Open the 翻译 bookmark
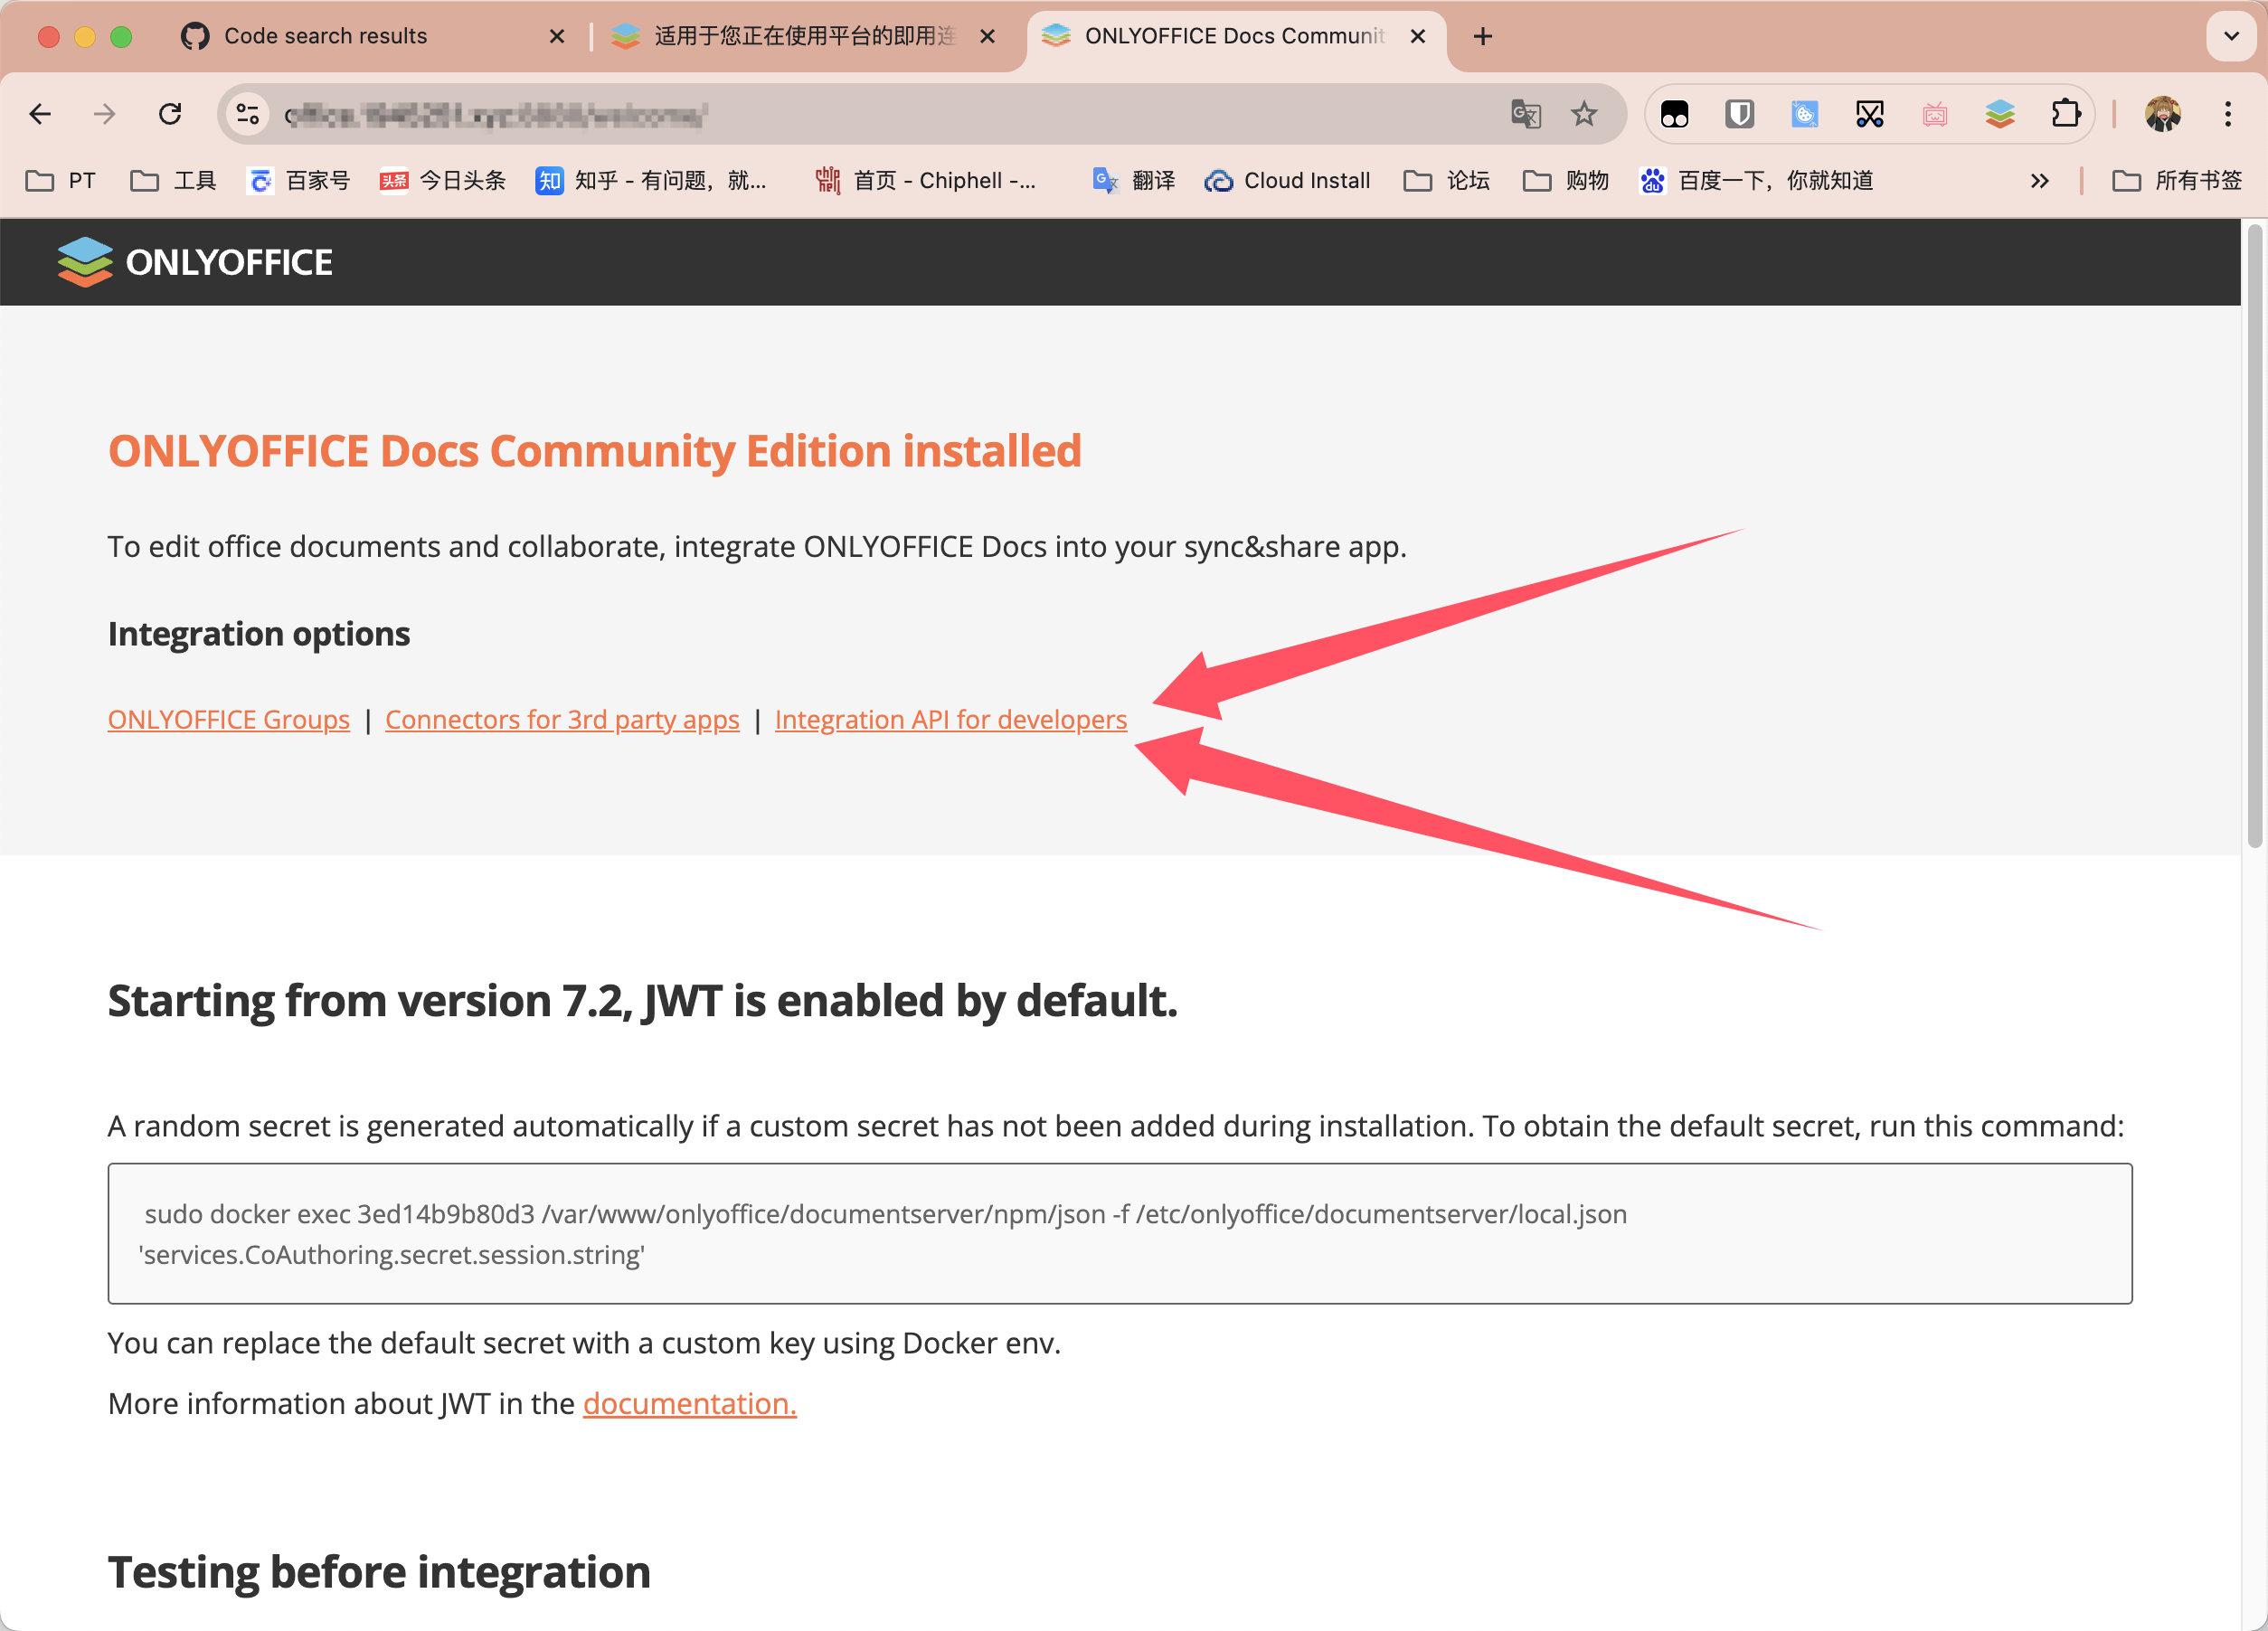Image resolution: width=2268 pixels, height=1631 pixels. pyautogui.click(x=1134, y=181)
